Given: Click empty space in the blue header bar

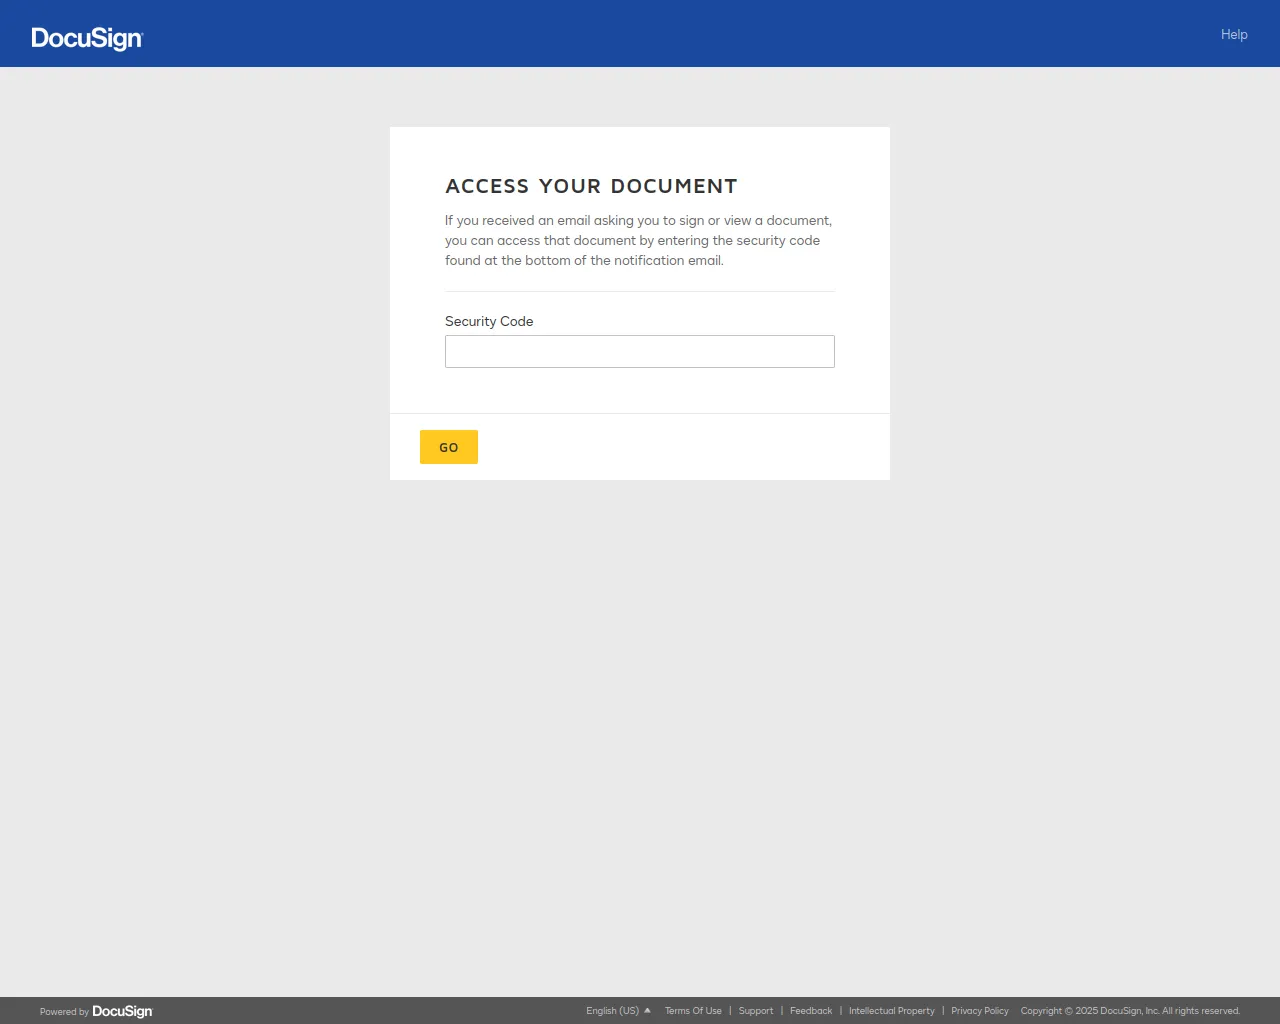Looking at the screenshot, I should 640,34.
